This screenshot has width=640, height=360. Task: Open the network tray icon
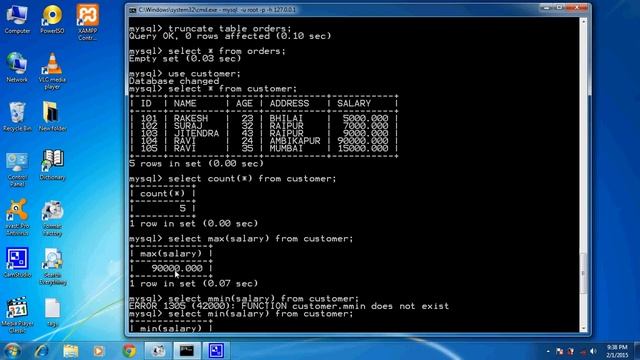pos(582,351)
